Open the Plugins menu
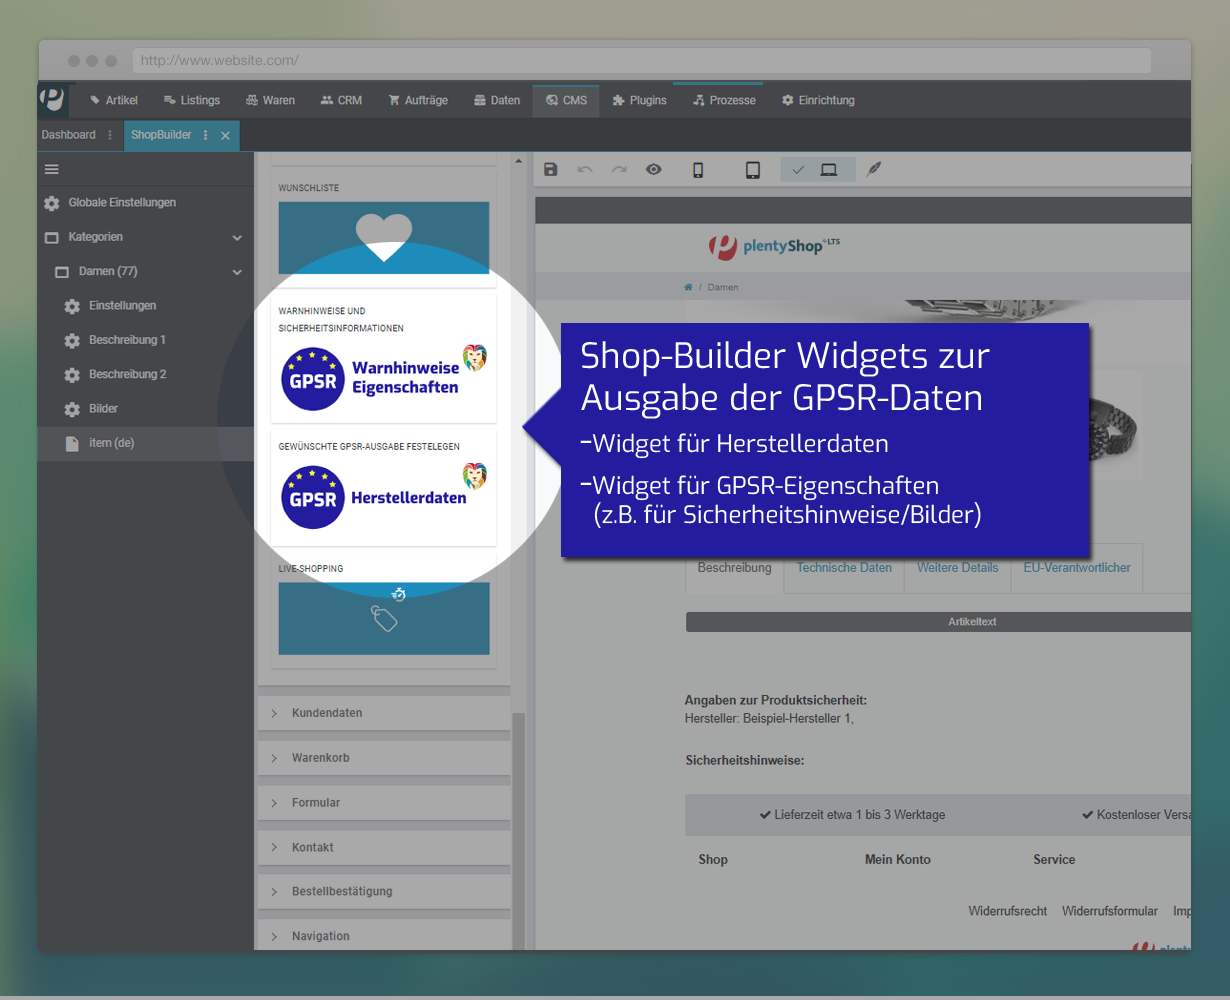 (x=639, y=100)
